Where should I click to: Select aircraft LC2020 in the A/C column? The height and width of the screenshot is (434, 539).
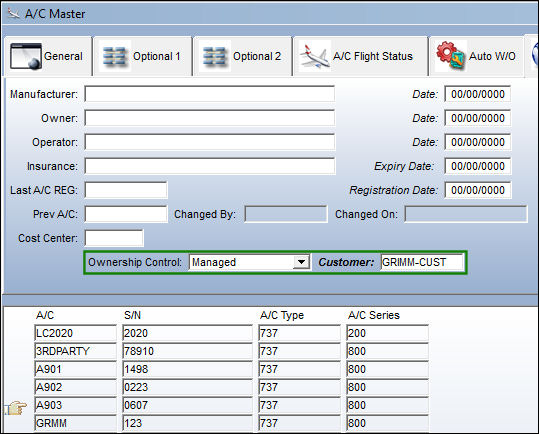click(76, 333)
